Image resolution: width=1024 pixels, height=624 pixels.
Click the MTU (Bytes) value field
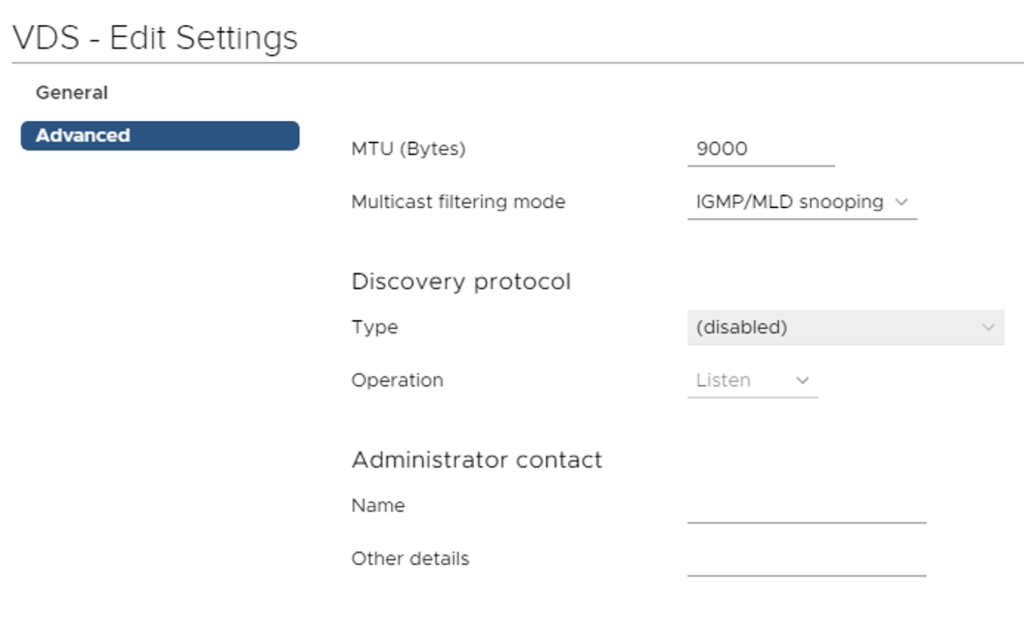pyautogui.click(x=760, y=149)
